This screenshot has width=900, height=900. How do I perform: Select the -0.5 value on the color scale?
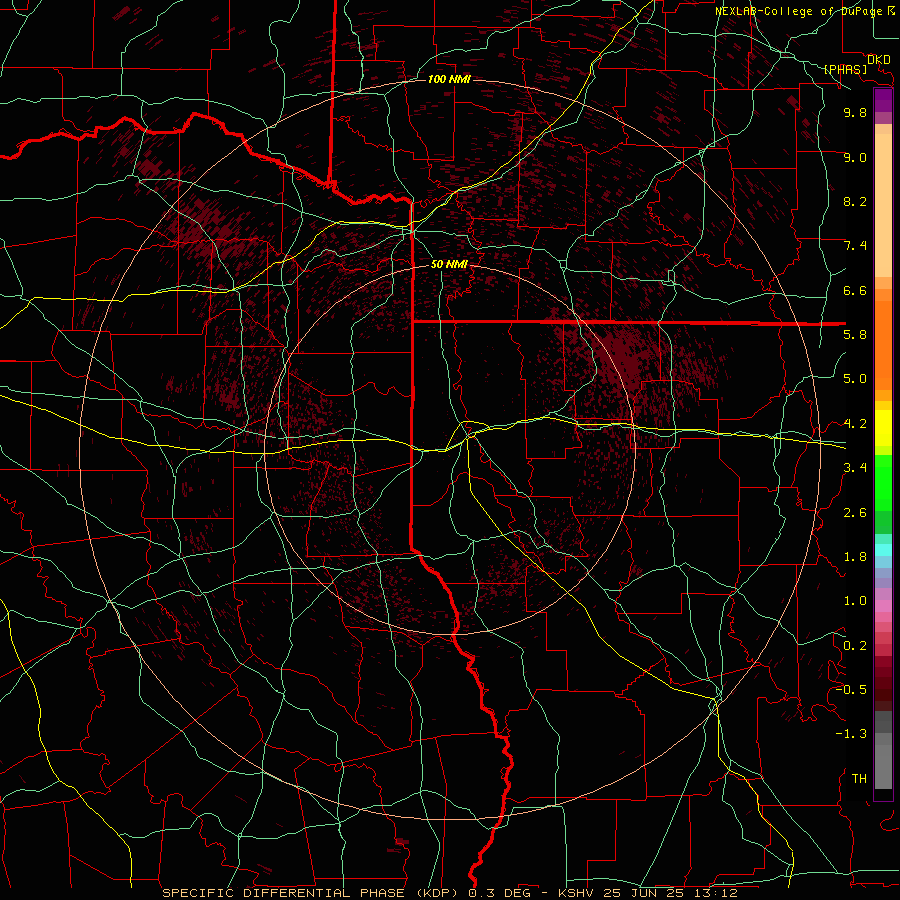[x=851, y=689]
